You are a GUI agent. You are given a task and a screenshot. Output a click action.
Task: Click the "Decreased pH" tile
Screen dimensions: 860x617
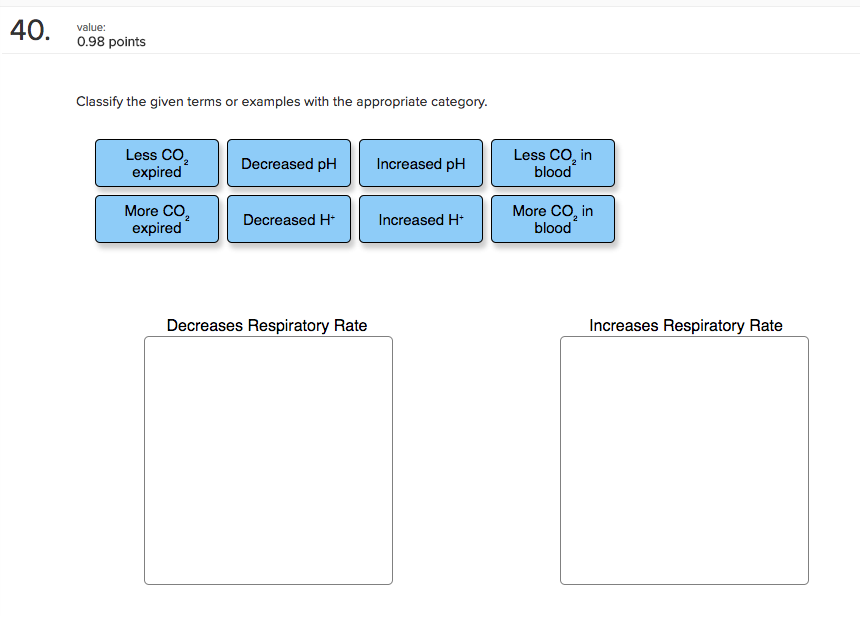pyautogui.click(x=289, y=163)
